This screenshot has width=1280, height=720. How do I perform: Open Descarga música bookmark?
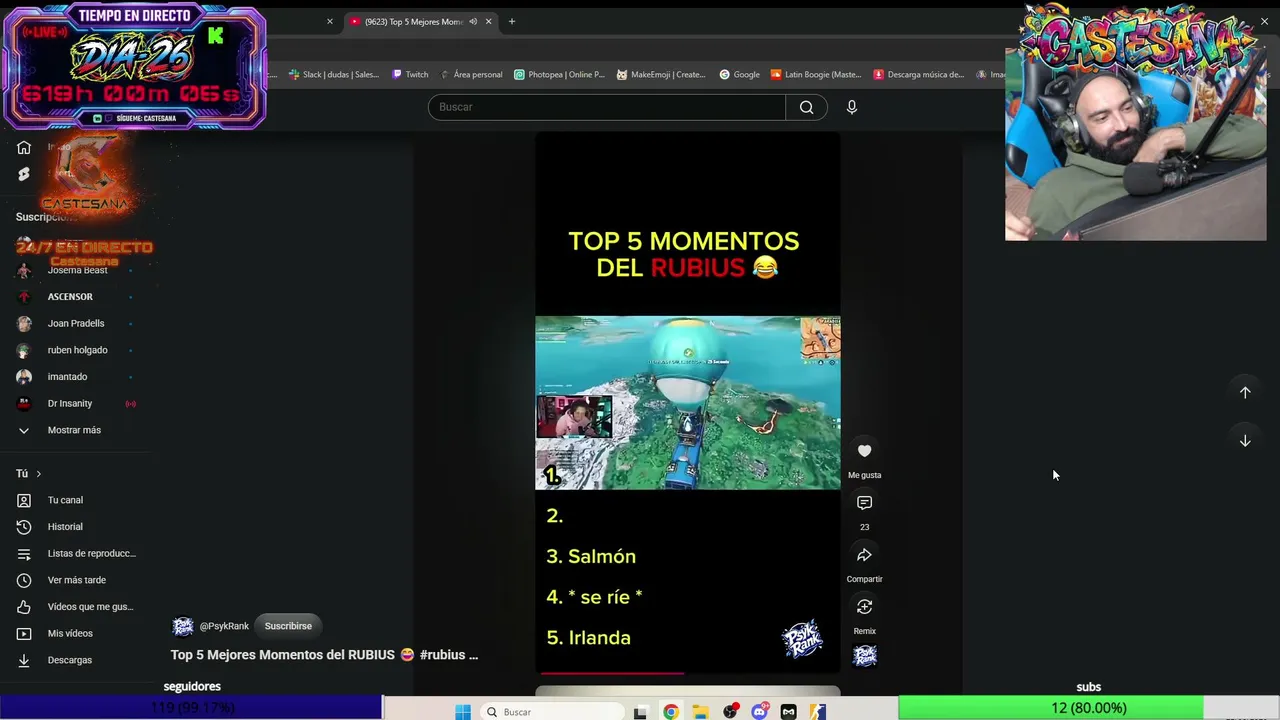(x=919, y=74)
